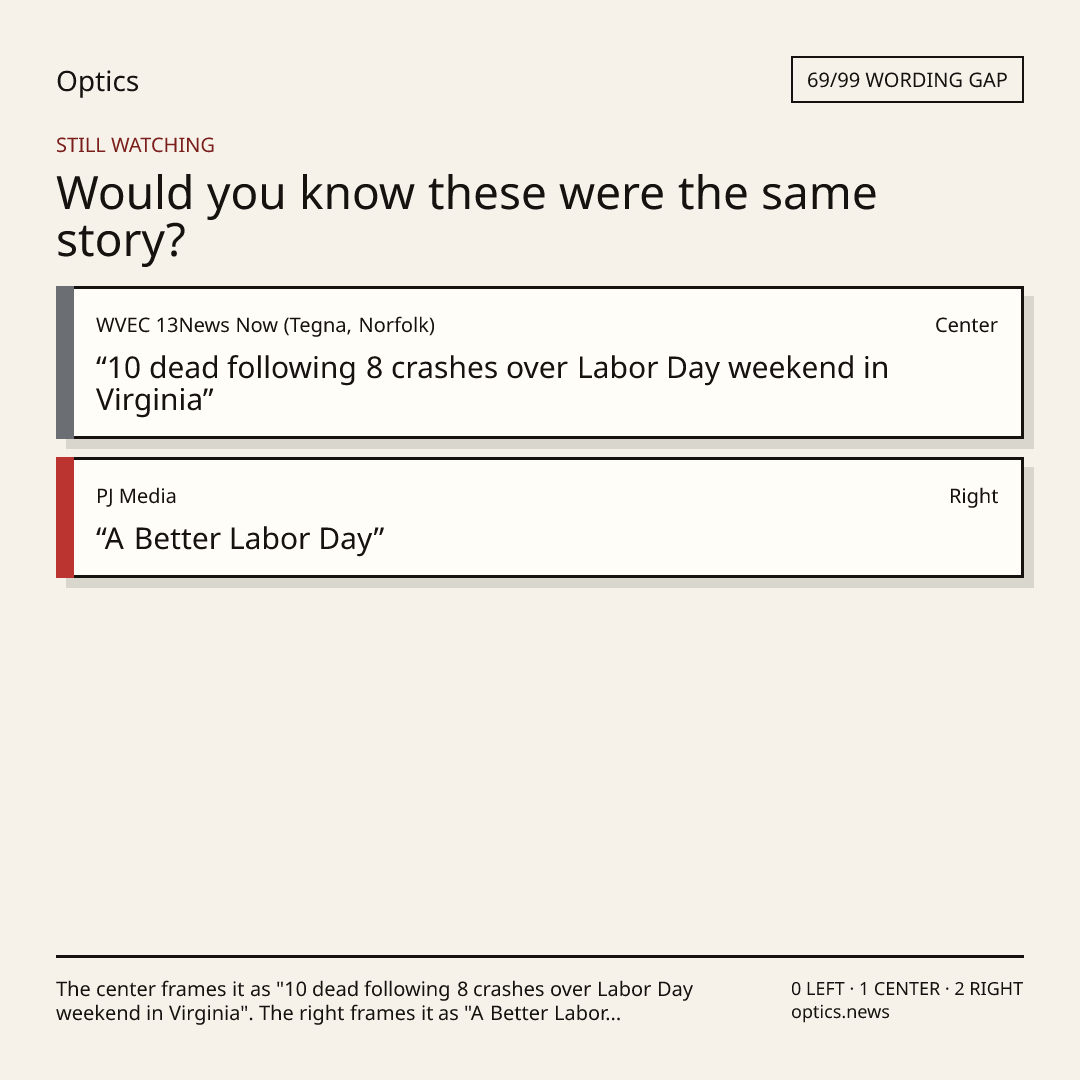Click the gray center color bar
This screenshot has height=1080, width=1080.
pos(65,362)
